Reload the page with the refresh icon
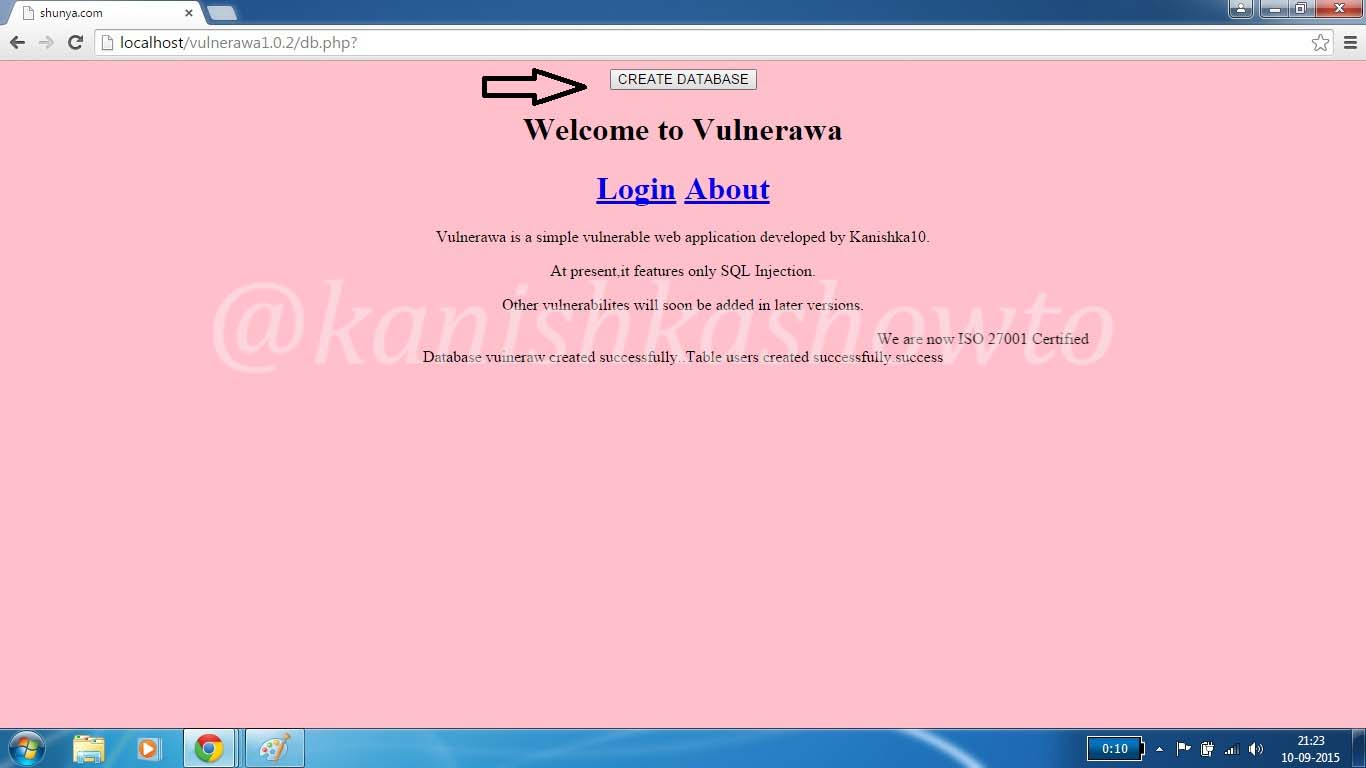This screenshot has height=768, width=1366. 75,42
